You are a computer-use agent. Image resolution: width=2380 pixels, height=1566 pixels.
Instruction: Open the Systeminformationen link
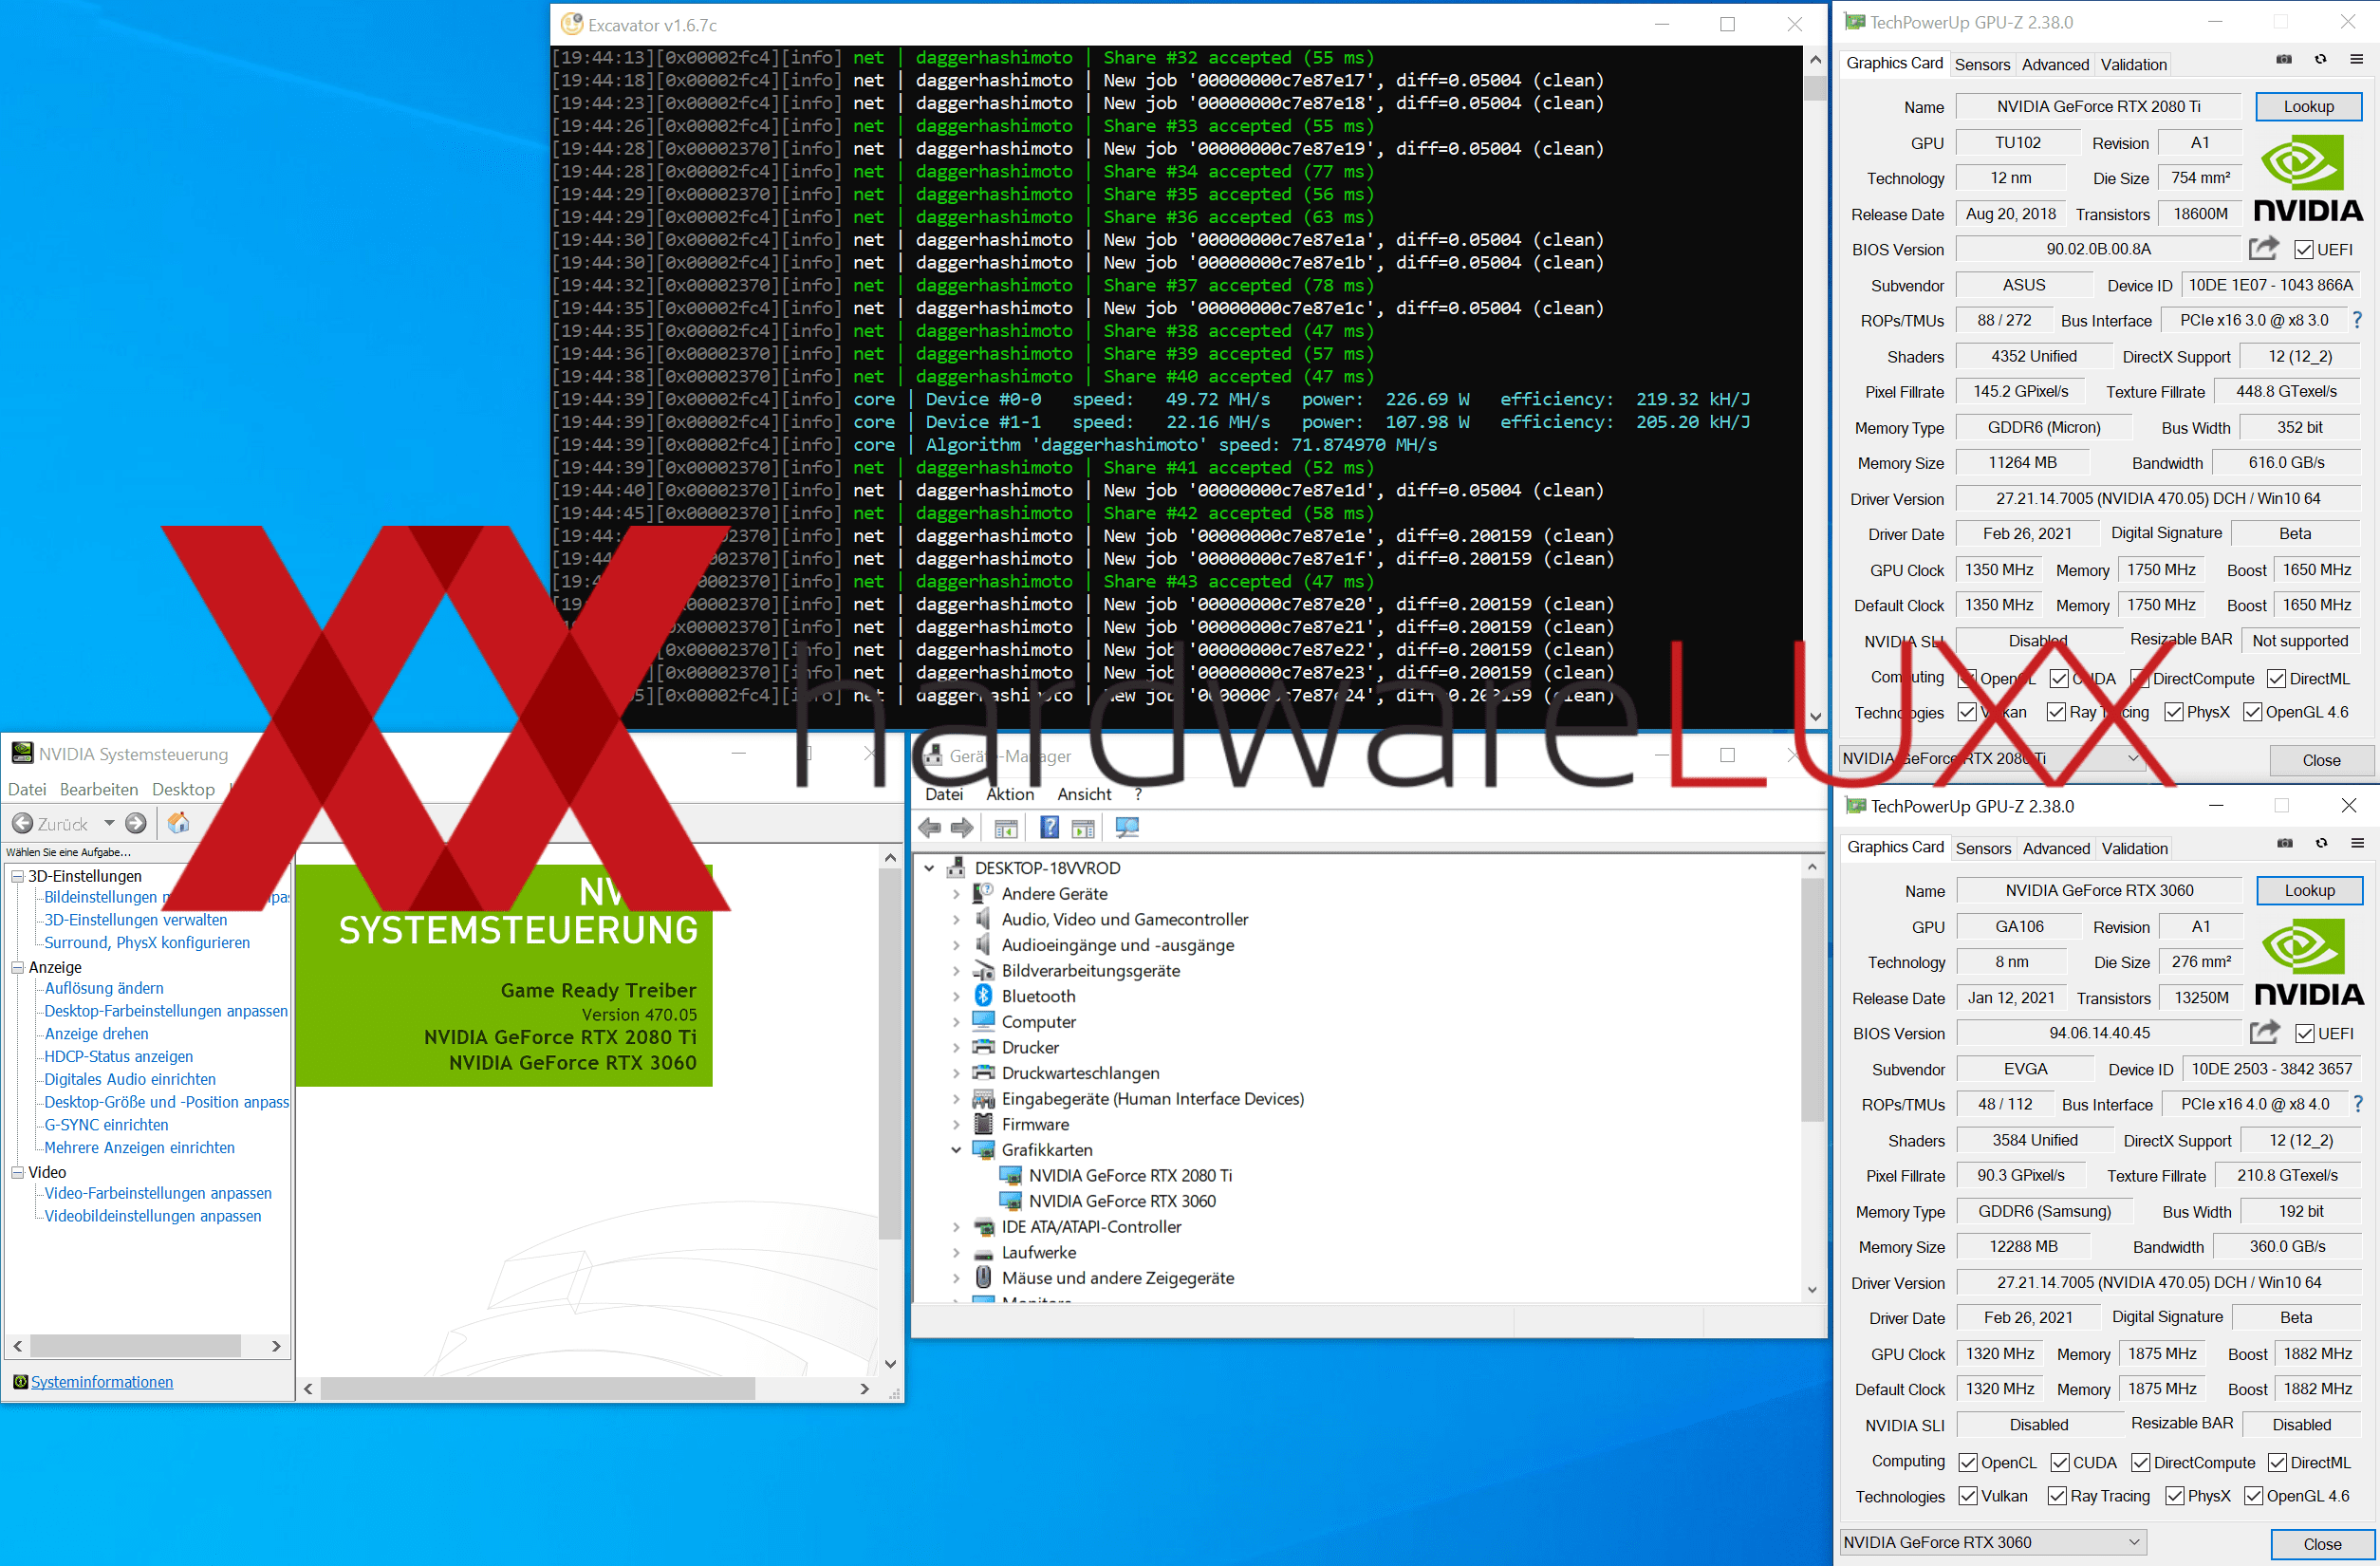point(102,1382)
